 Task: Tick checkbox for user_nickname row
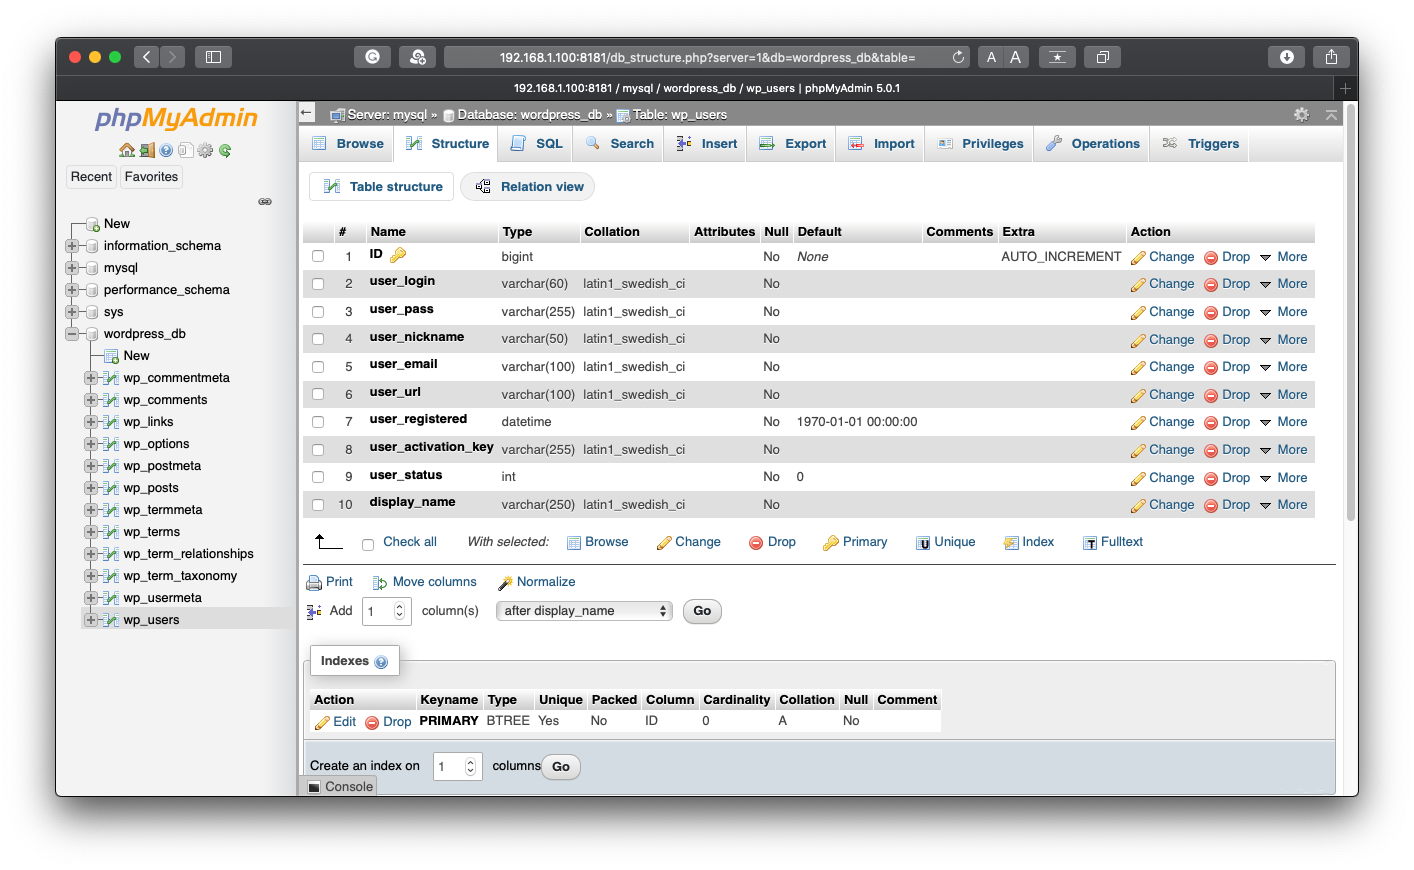coord(318,339)
